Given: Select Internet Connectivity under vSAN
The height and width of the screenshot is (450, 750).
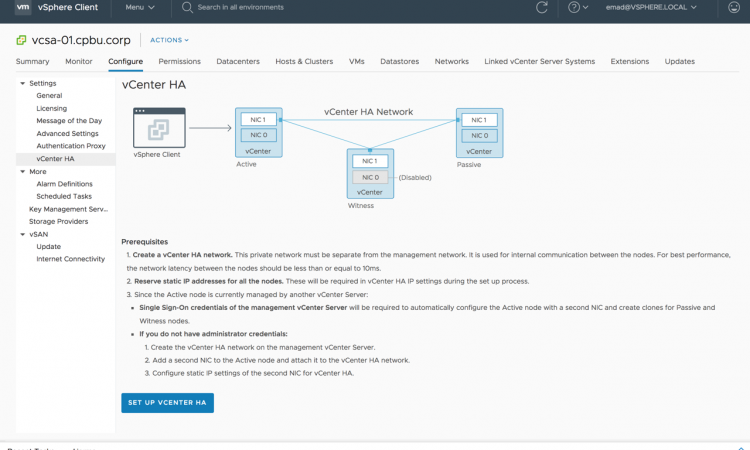Looking at the screenshot, I should (x=70, y=259).
